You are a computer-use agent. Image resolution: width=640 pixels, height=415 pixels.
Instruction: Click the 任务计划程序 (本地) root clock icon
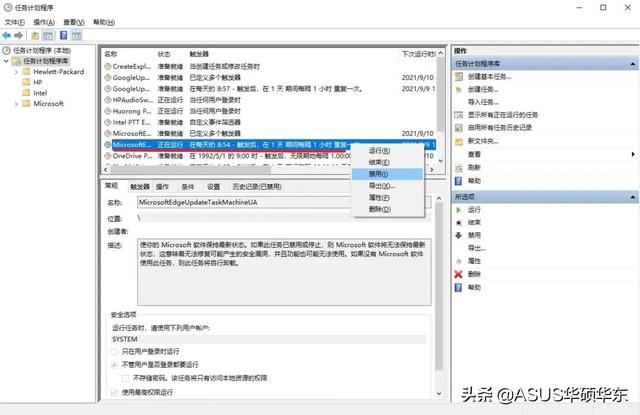(7, 50)
